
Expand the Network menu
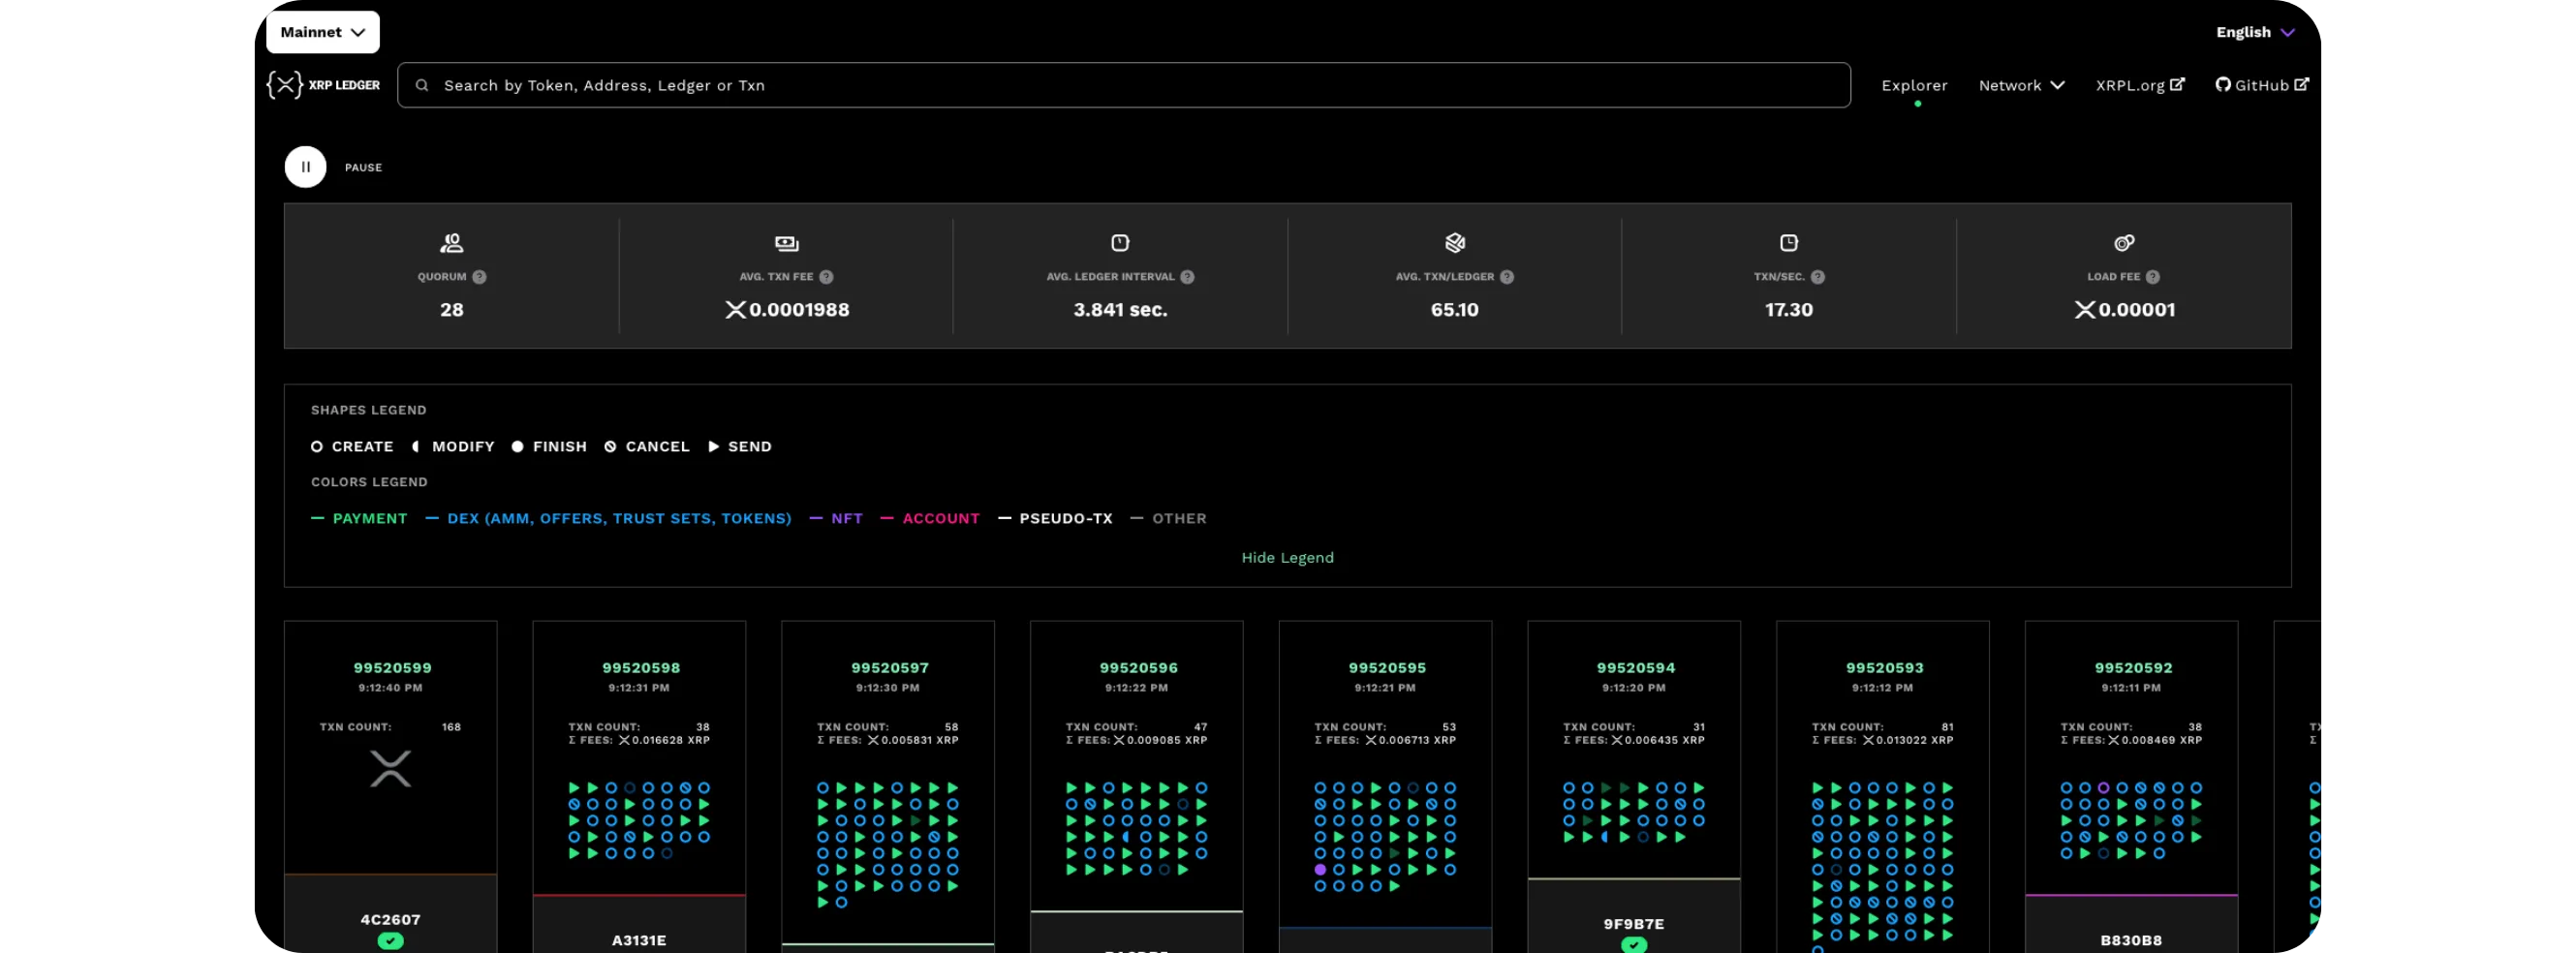(2020, 85)
